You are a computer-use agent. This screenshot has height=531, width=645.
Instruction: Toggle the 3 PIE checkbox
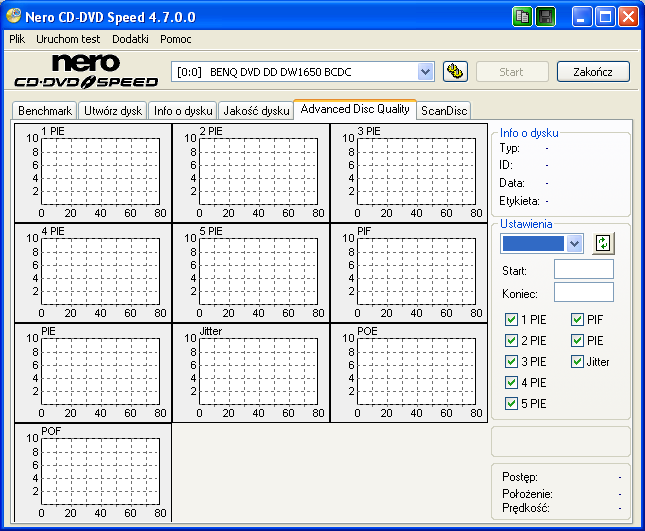click(511, 362)
